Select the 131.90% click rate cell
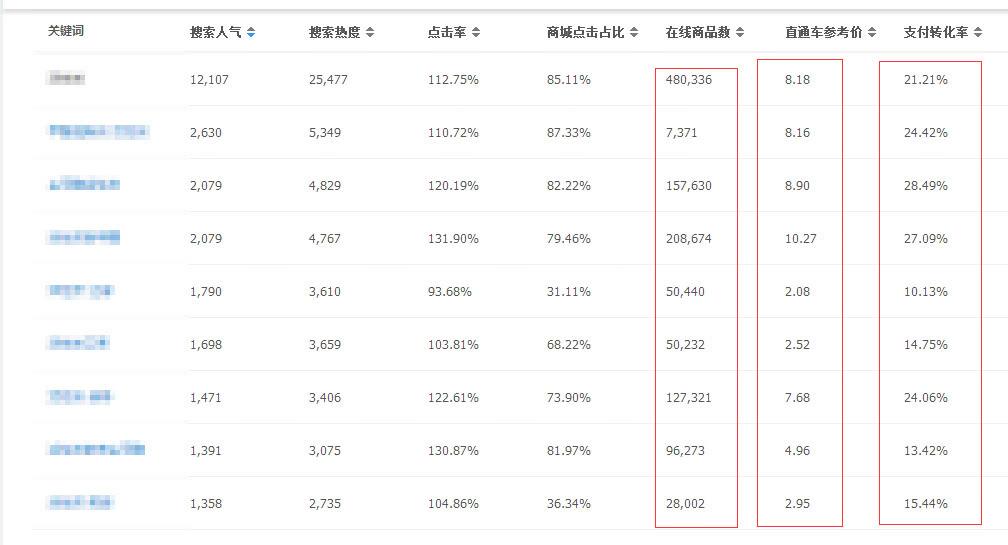The width and height of the screenshot is (1008, 545). (x=453, y=239)
